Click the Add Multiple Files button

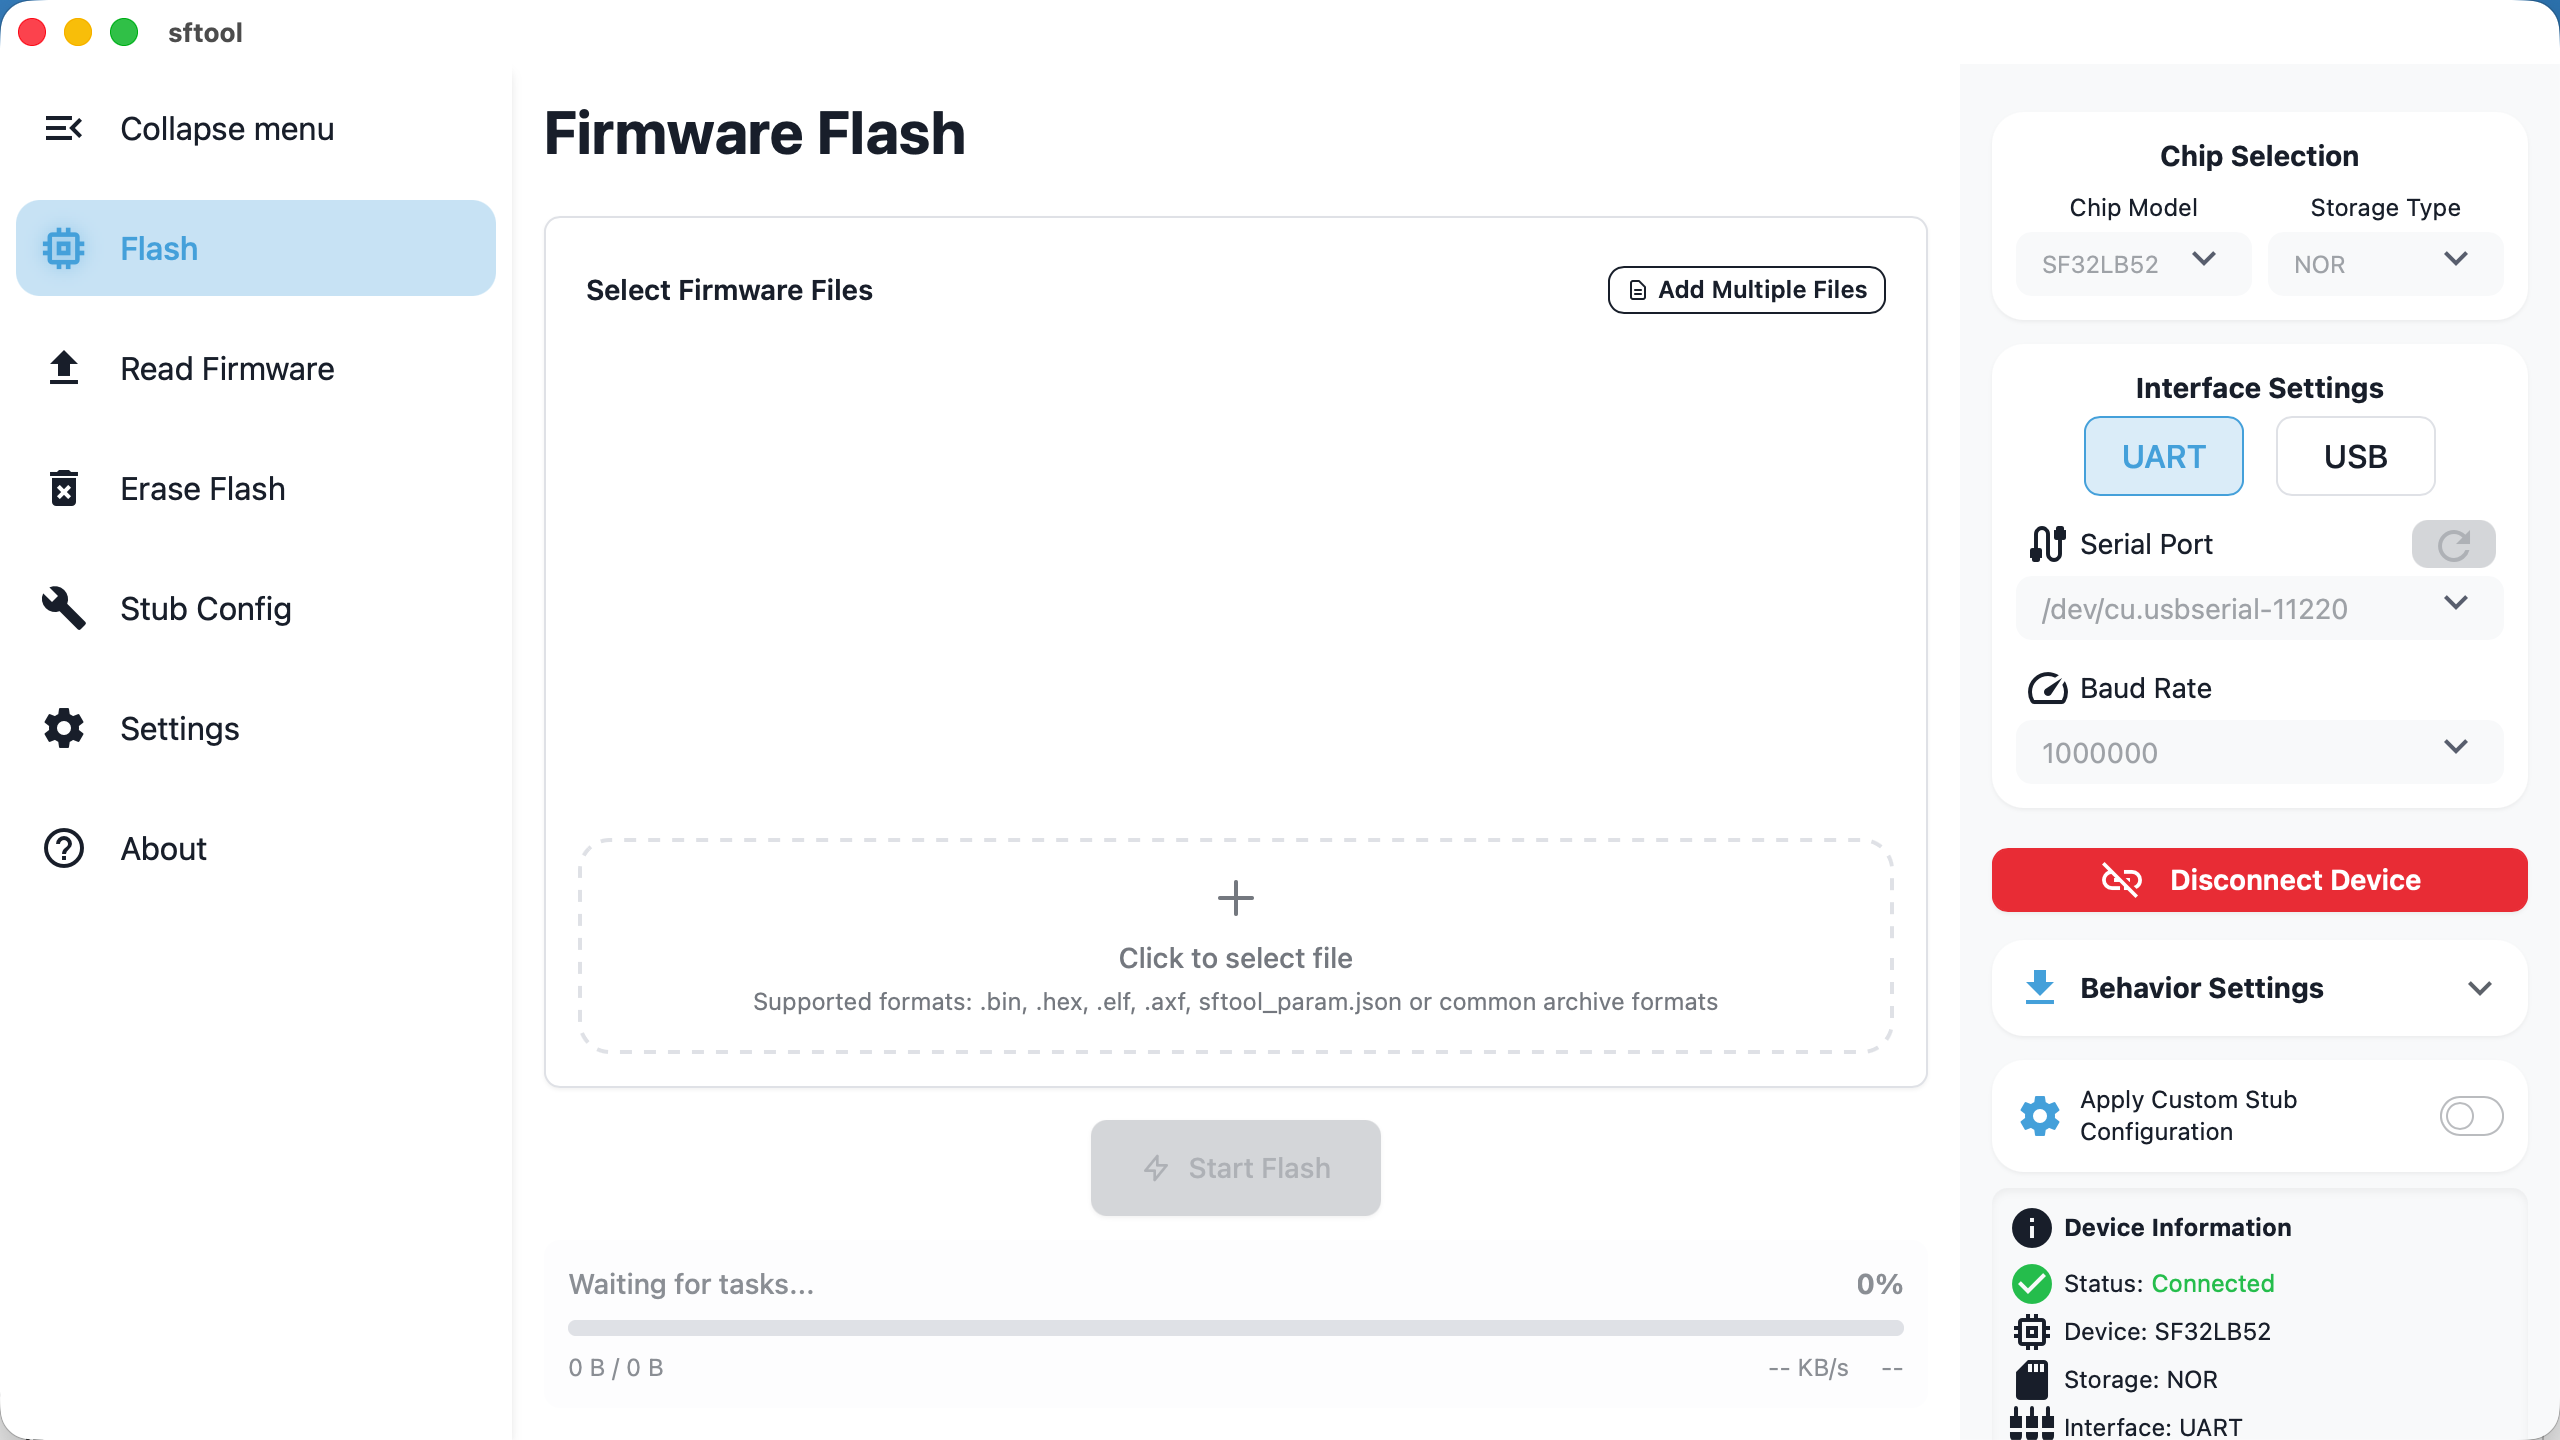(x=1746, y=290)
